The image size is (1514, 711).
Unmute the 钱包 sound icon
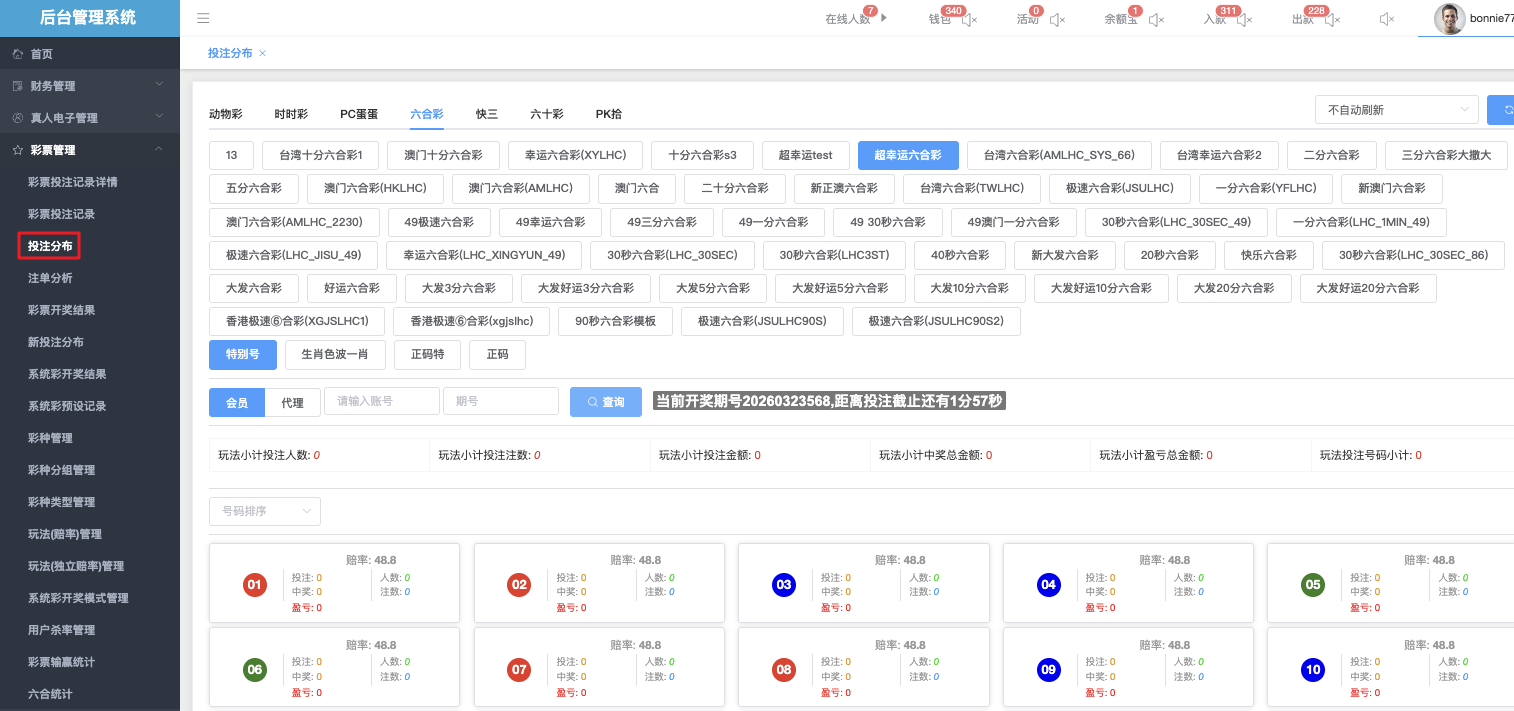pos(969,20)
